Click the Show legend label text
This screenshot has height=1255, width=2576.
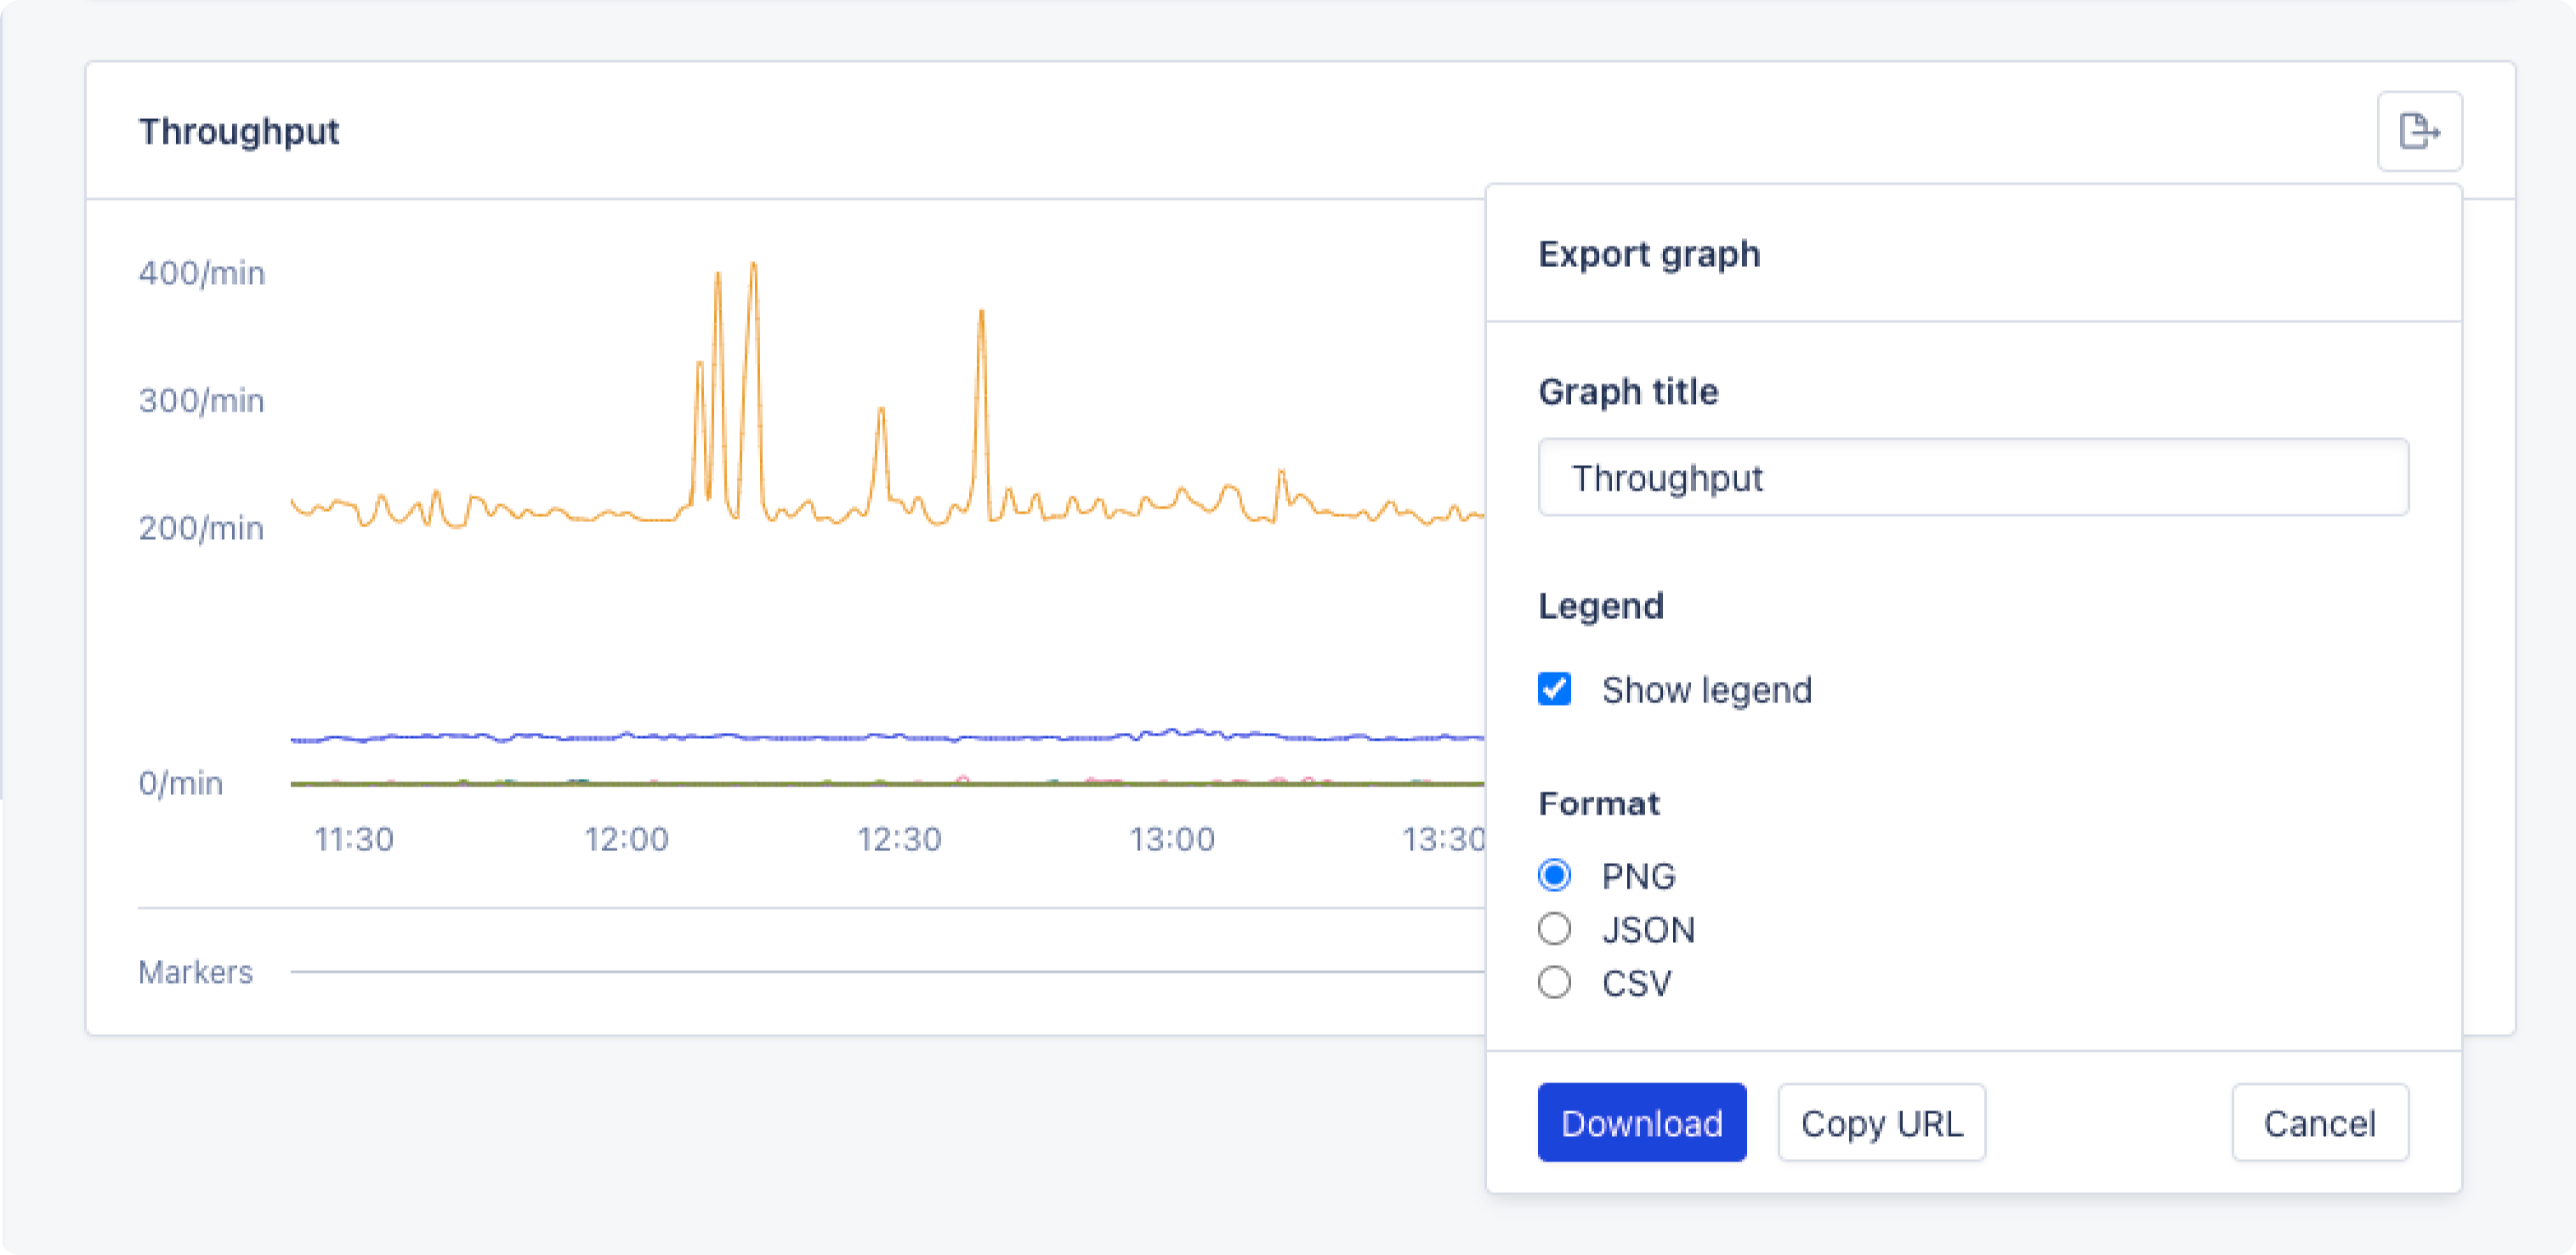(x=1707, y=690)
